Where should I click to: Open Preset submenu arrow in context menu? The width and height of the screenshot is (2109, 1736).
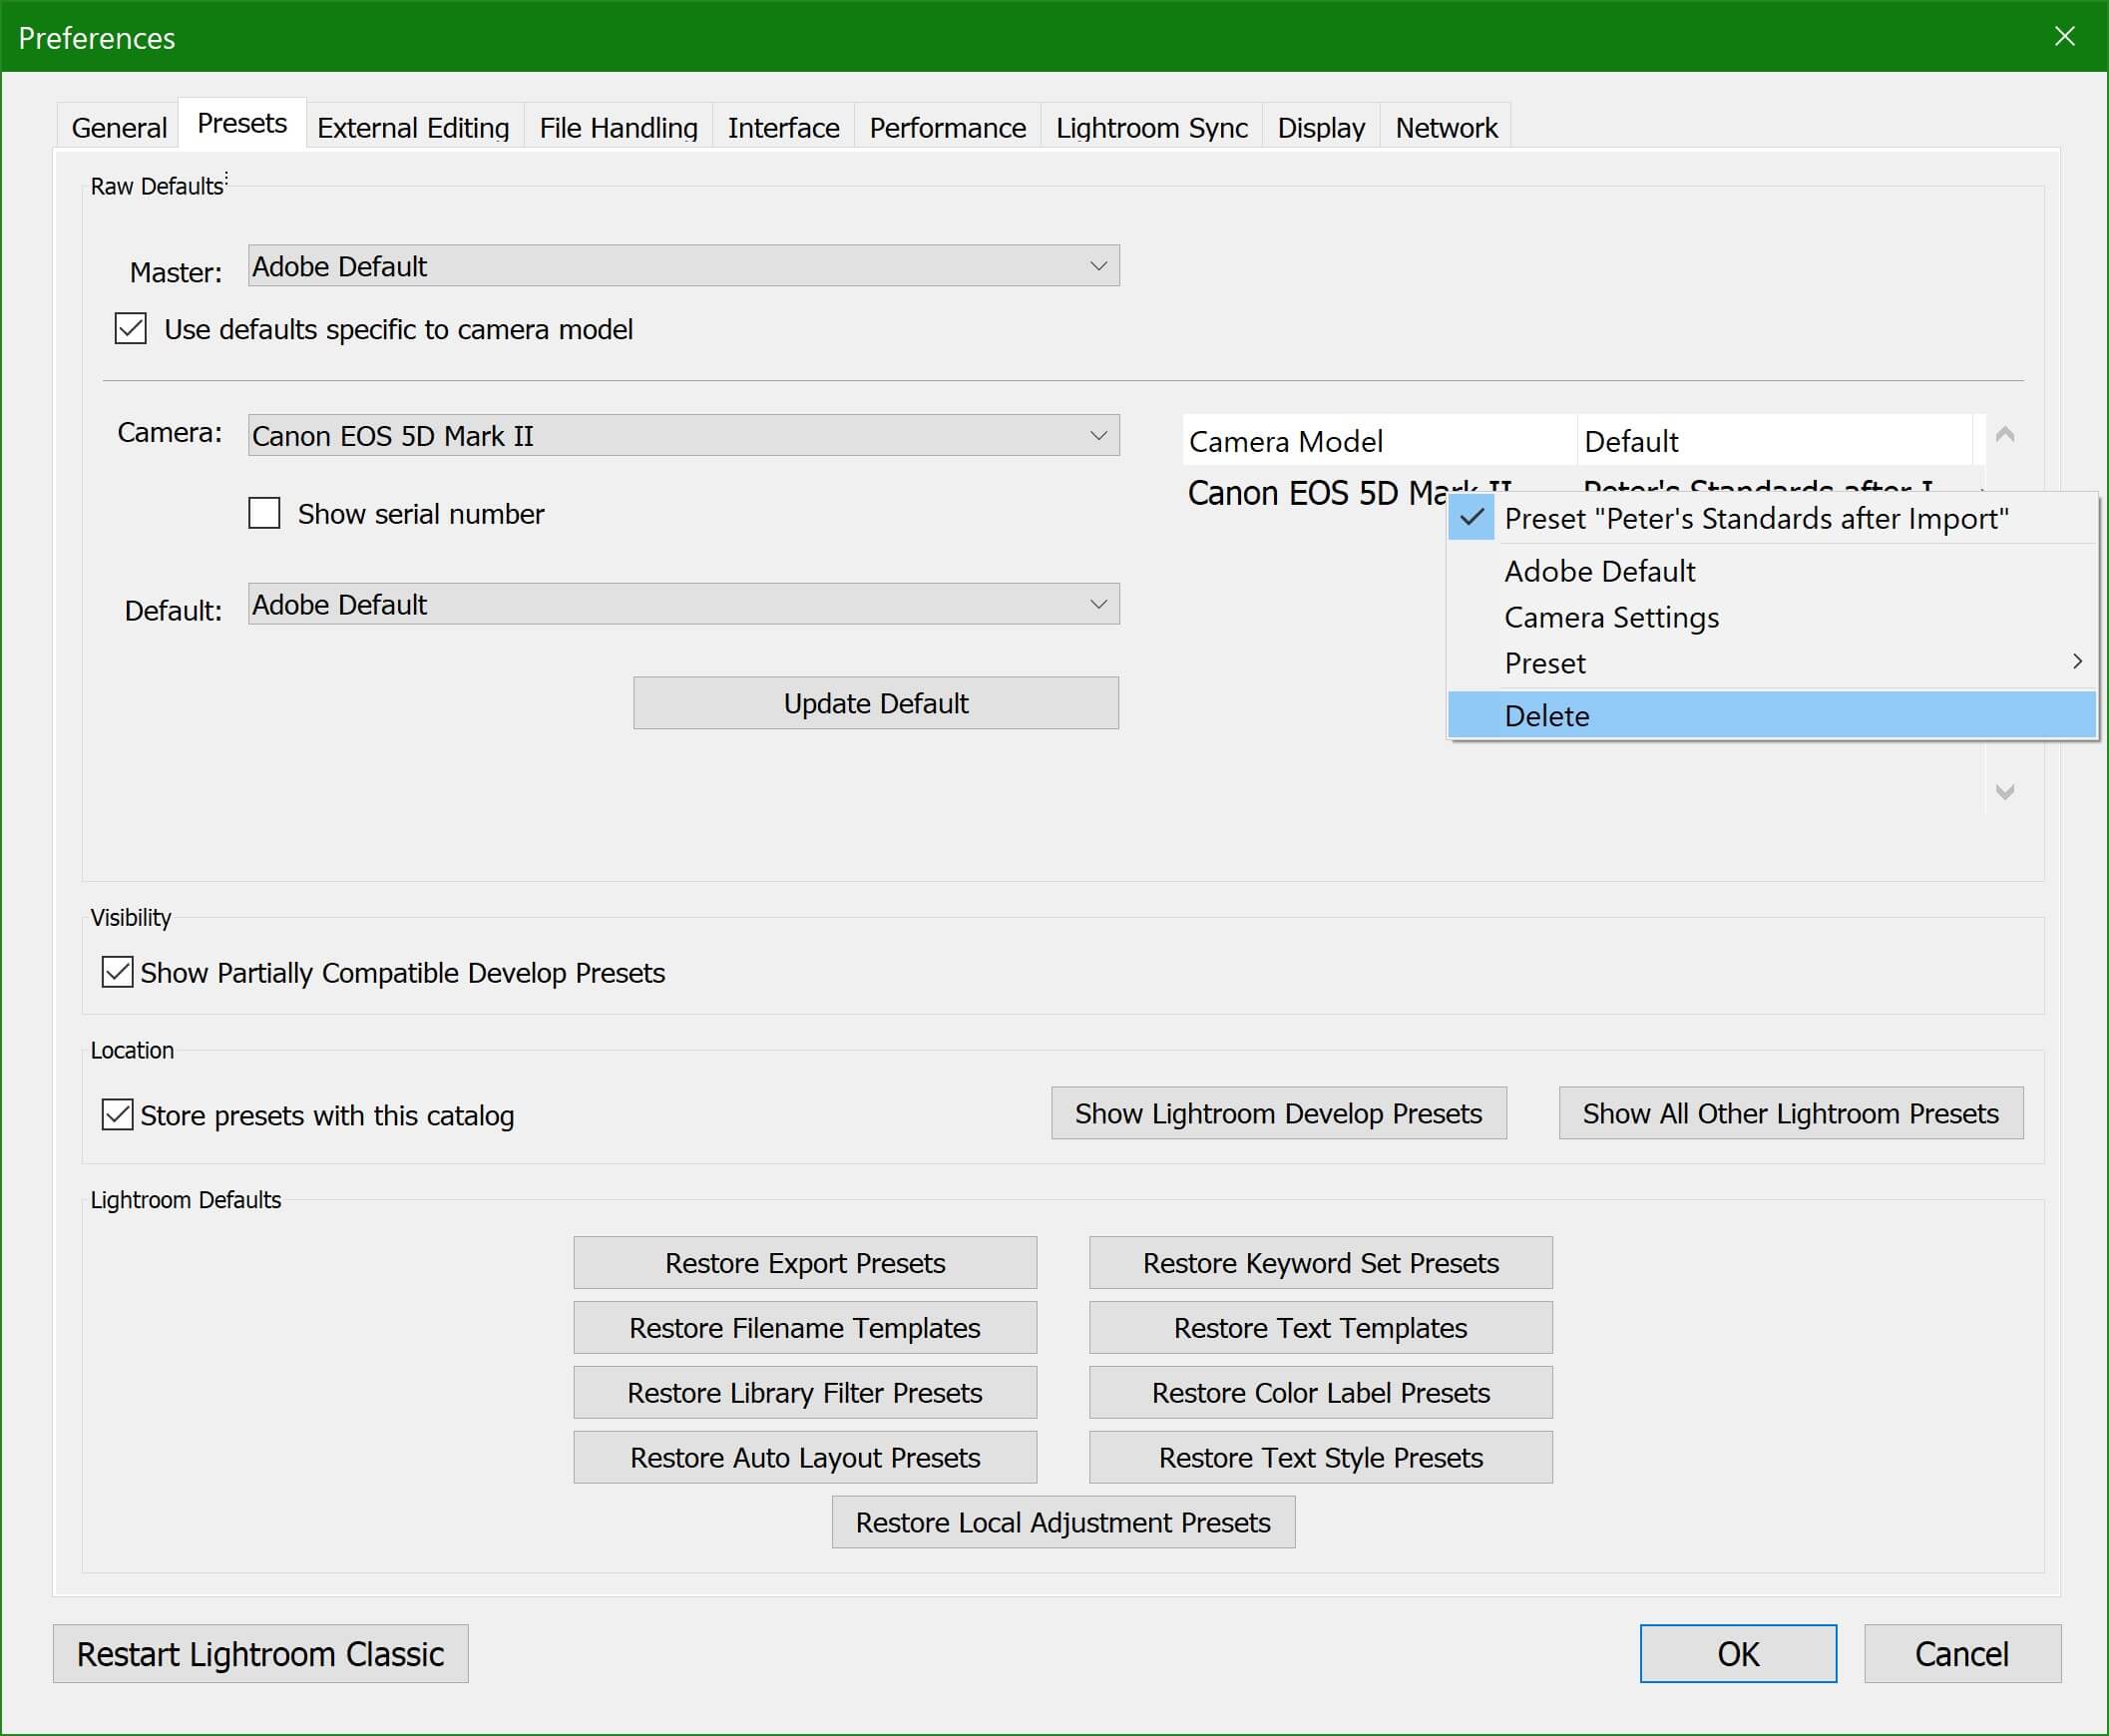click(x=2076, y=662)
